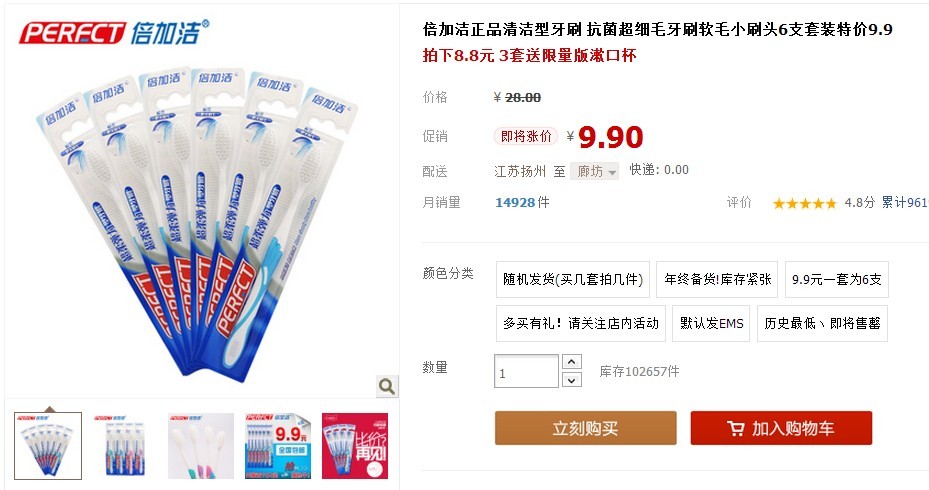Click the quantity input field
This screenshot has width=929, height=490.
pyautogui.click(x=526, y=371)
